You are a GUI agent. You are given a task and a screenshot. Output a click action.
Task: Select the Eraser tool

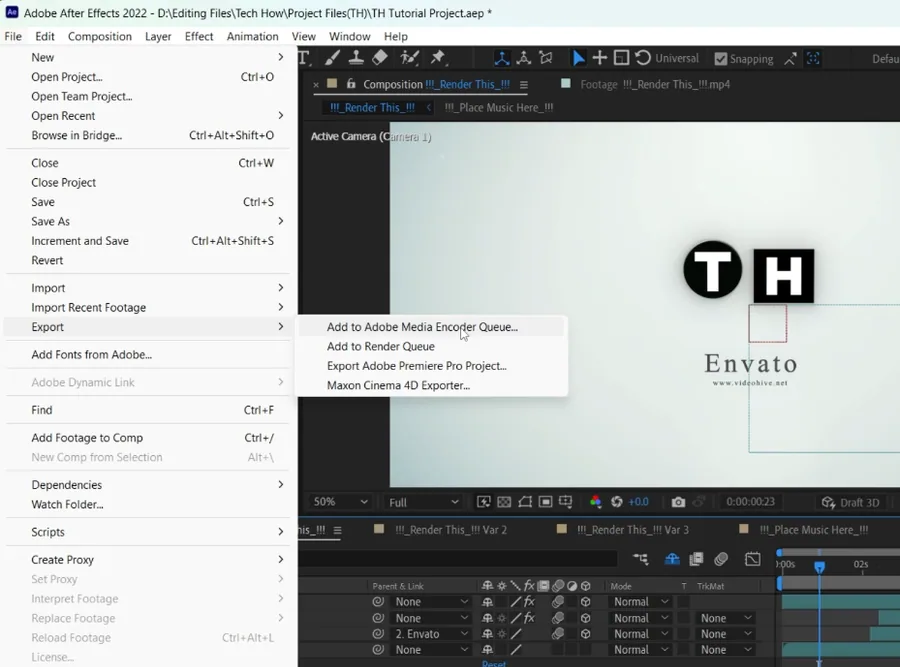click(x=380, y=58)
